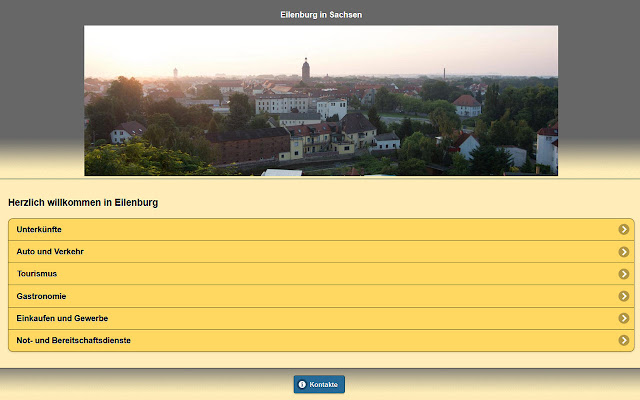Image resolution: width=640 pixels, height=400 pixels.
Task: Click the Kontakte button
Action: (319, 384)
